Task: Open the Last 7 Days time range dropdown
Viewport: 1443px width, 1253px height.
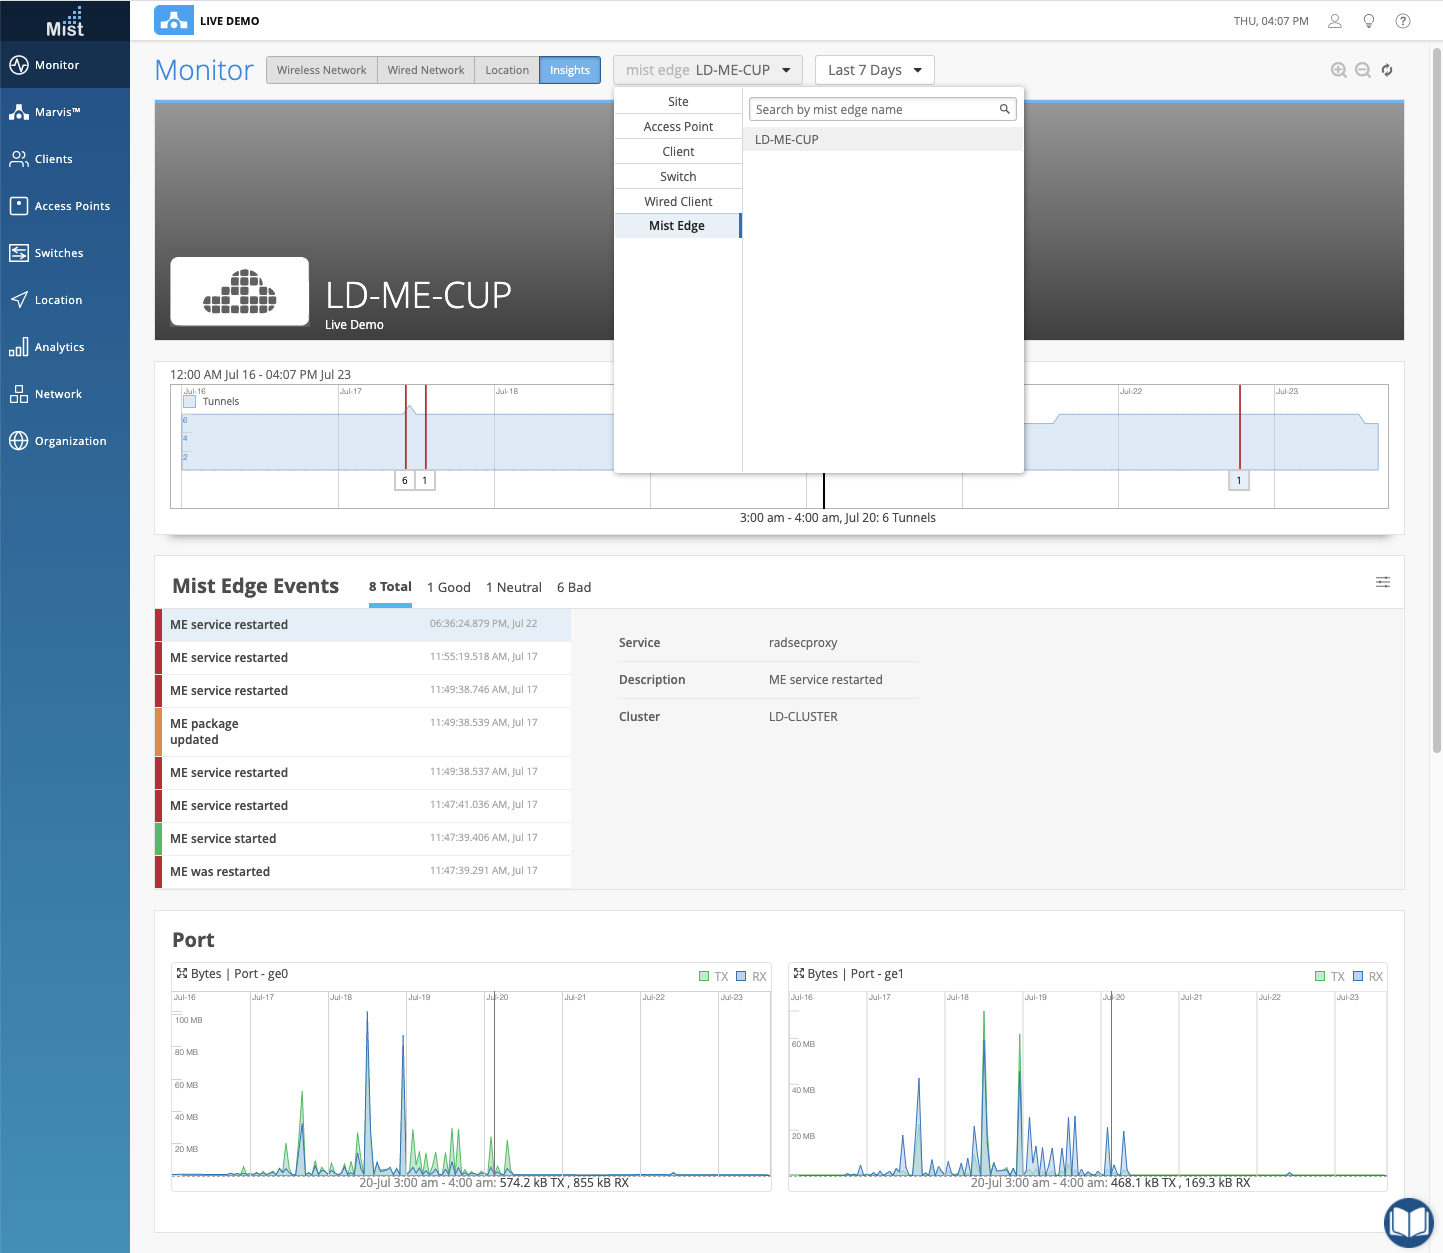Action: (x=875, y=70)
